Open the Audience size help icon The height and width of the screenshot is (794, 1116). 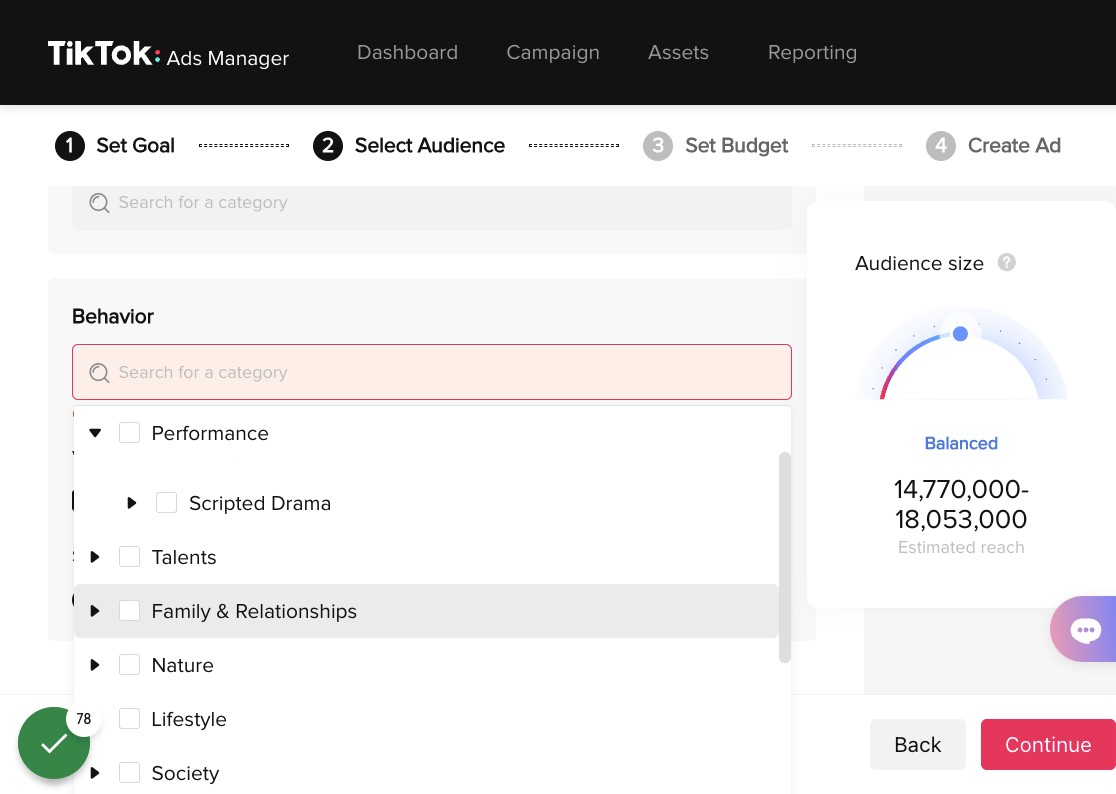[x=1006, y=263]
